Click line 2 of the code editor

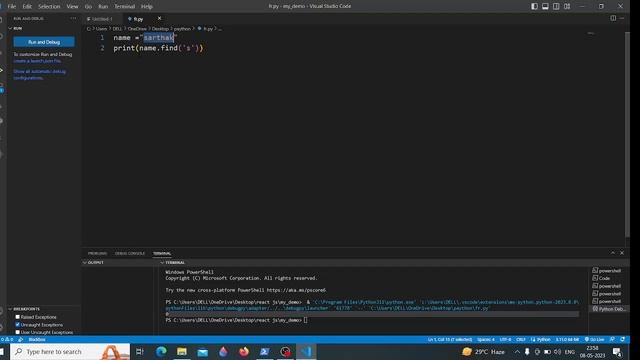click(x=158, y=48)
